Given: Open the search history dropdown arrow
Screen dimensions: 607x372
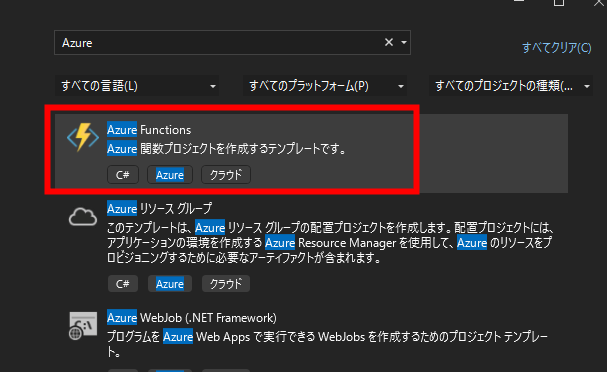Looking at the screenshot, I should tap(404, 42).
